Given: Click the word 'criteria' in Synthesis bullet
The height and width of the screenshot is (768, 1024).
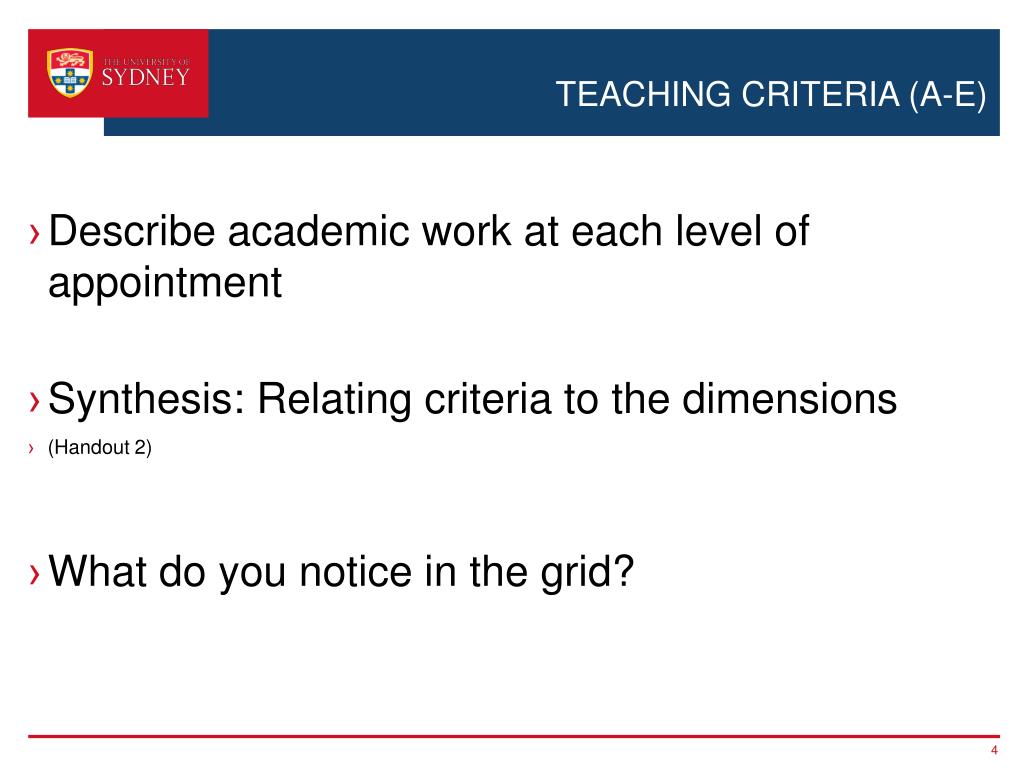Looking at the screenshot, I should tap(487, 398).
